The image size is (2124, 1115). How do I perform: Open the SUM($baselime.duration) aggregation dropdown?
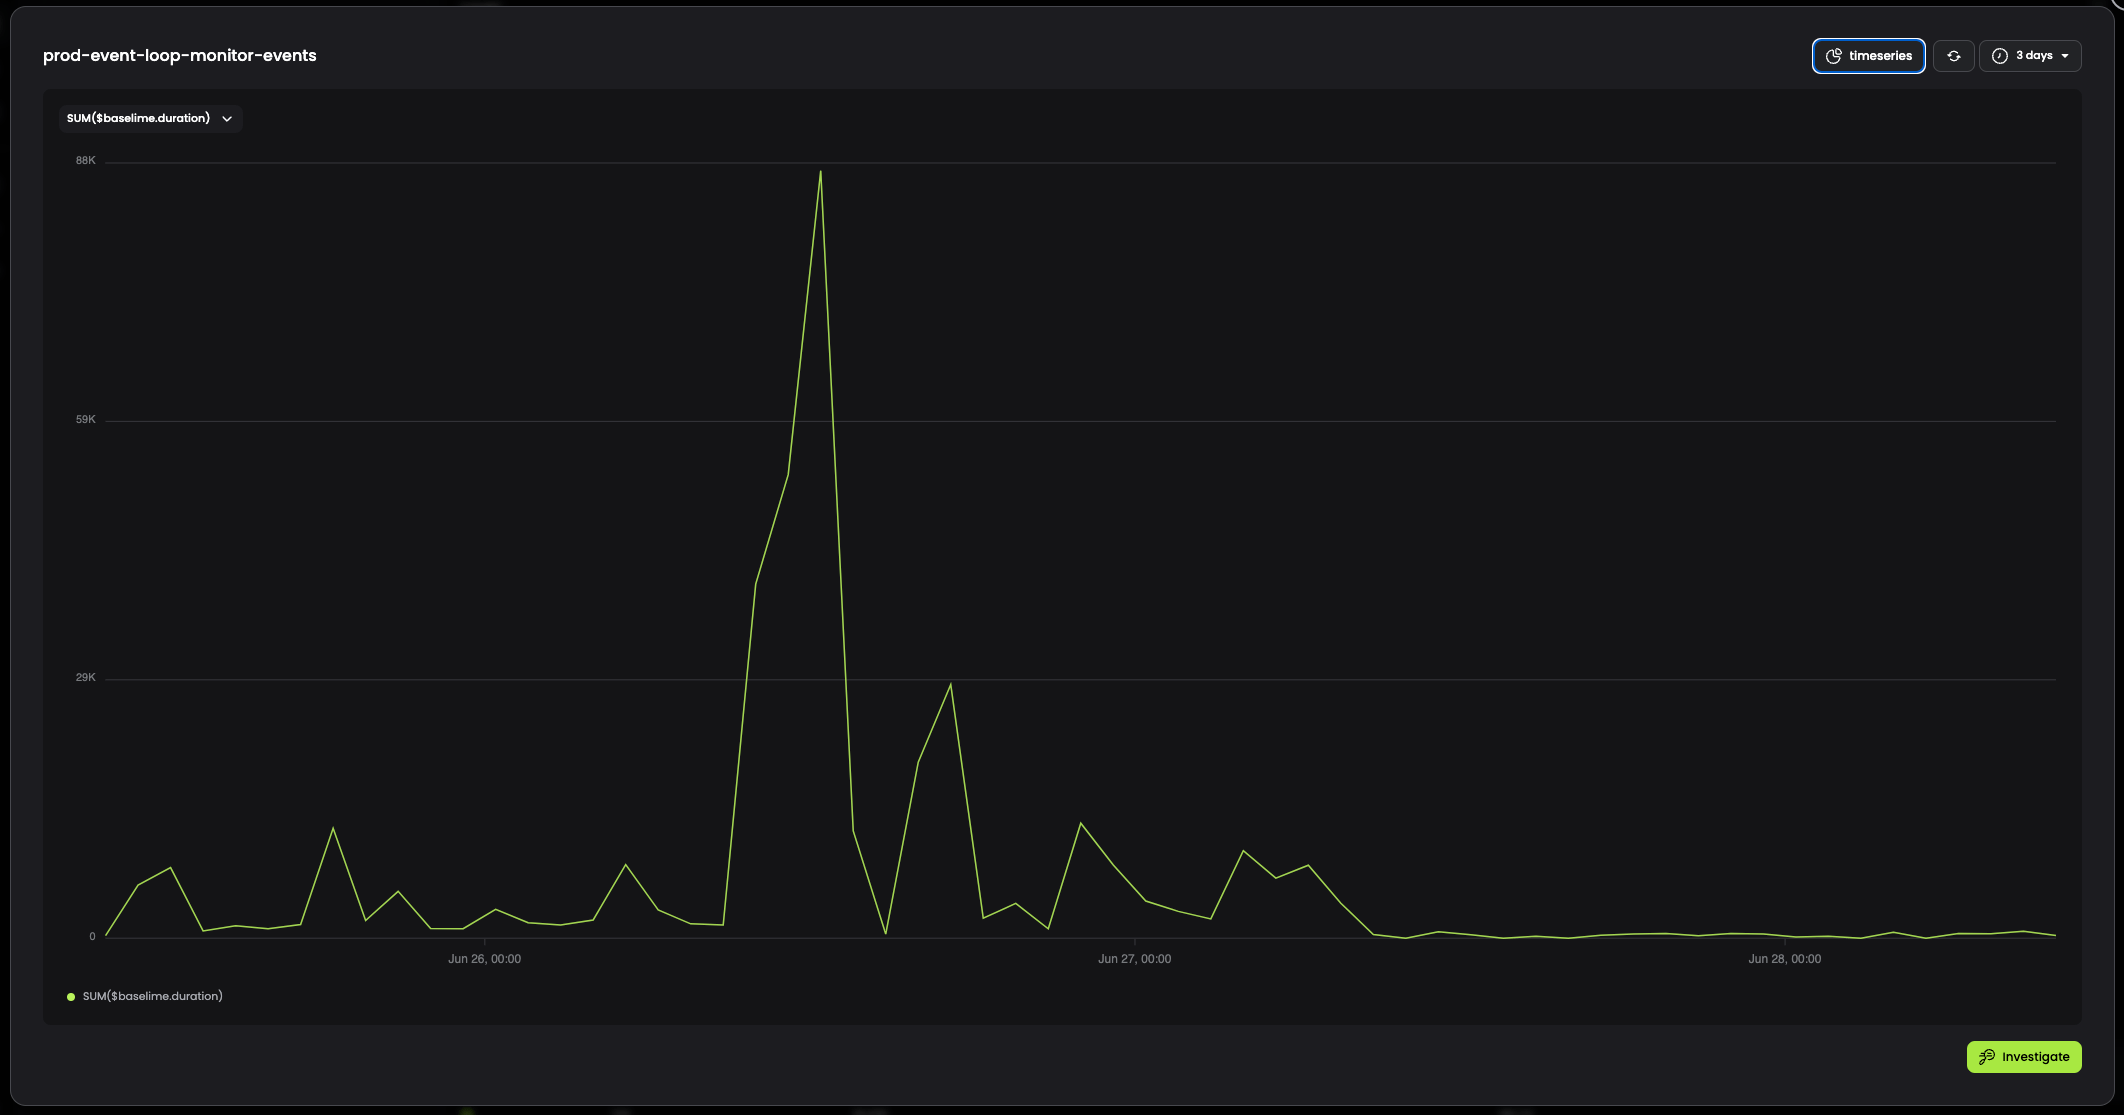[x=150, y=118]
